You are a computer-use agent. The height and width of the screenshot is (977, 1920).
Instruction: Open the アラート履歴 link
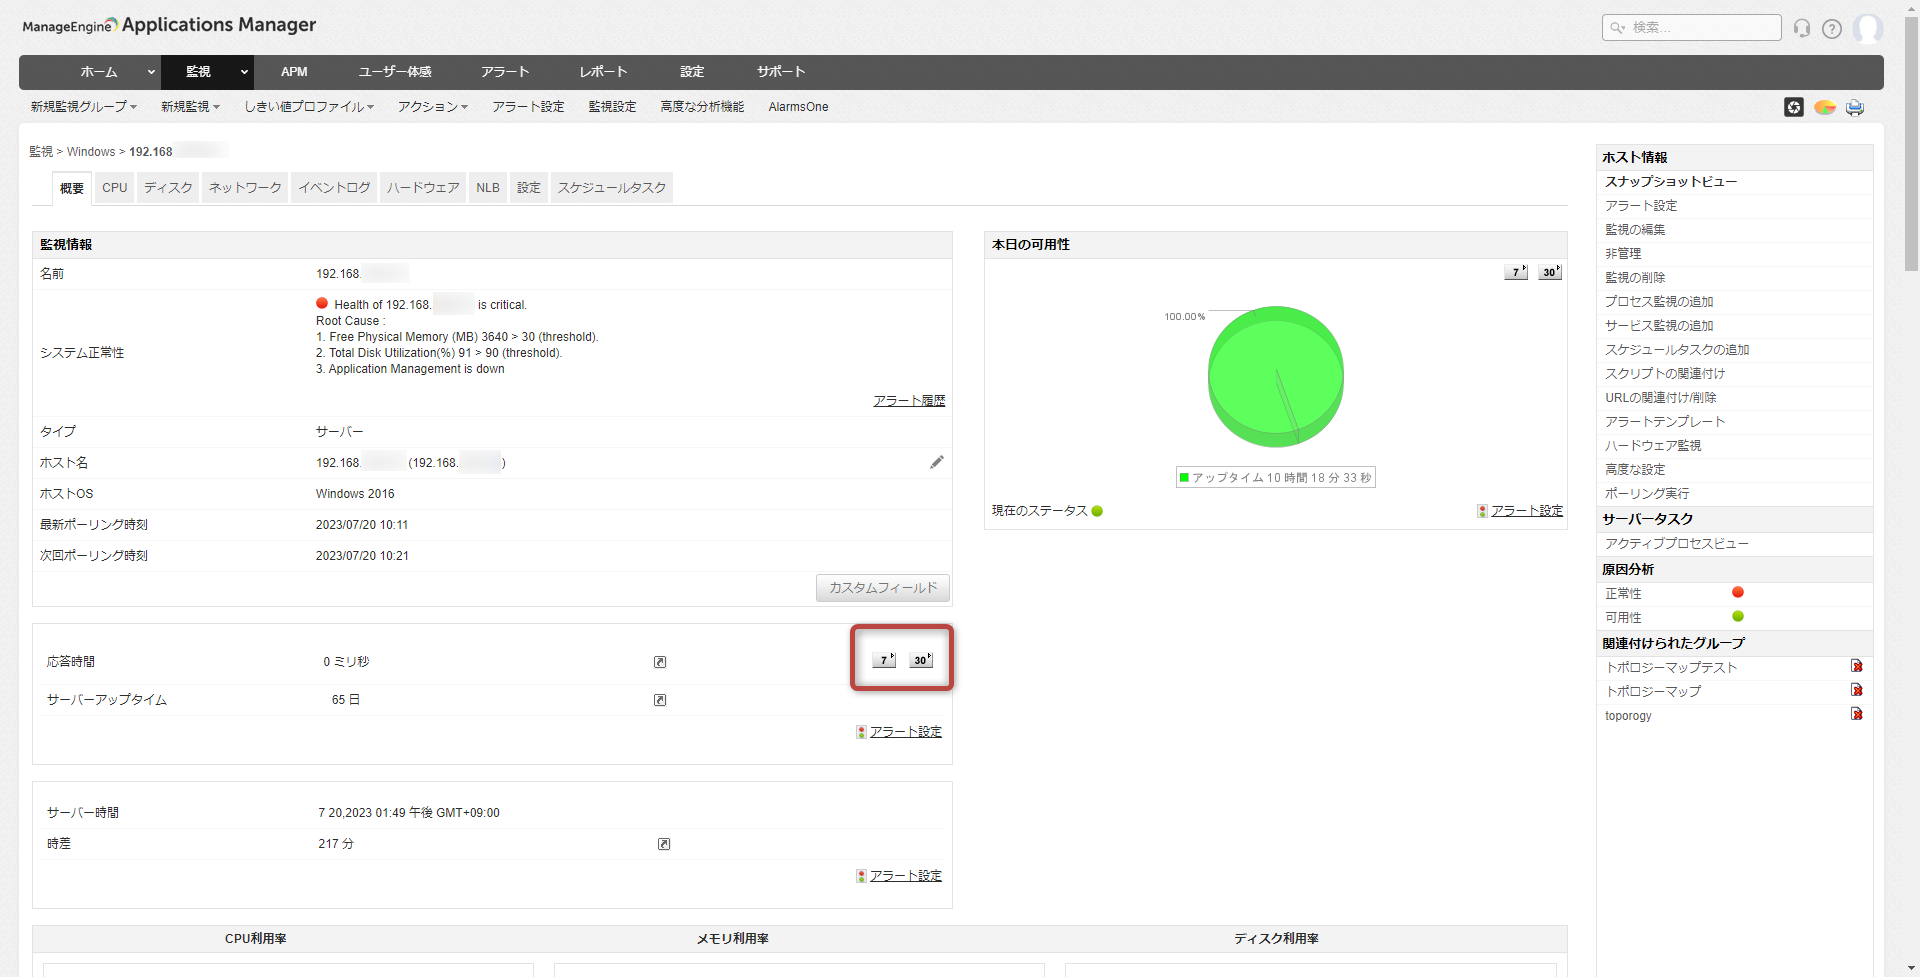click(x=908, y=400)
